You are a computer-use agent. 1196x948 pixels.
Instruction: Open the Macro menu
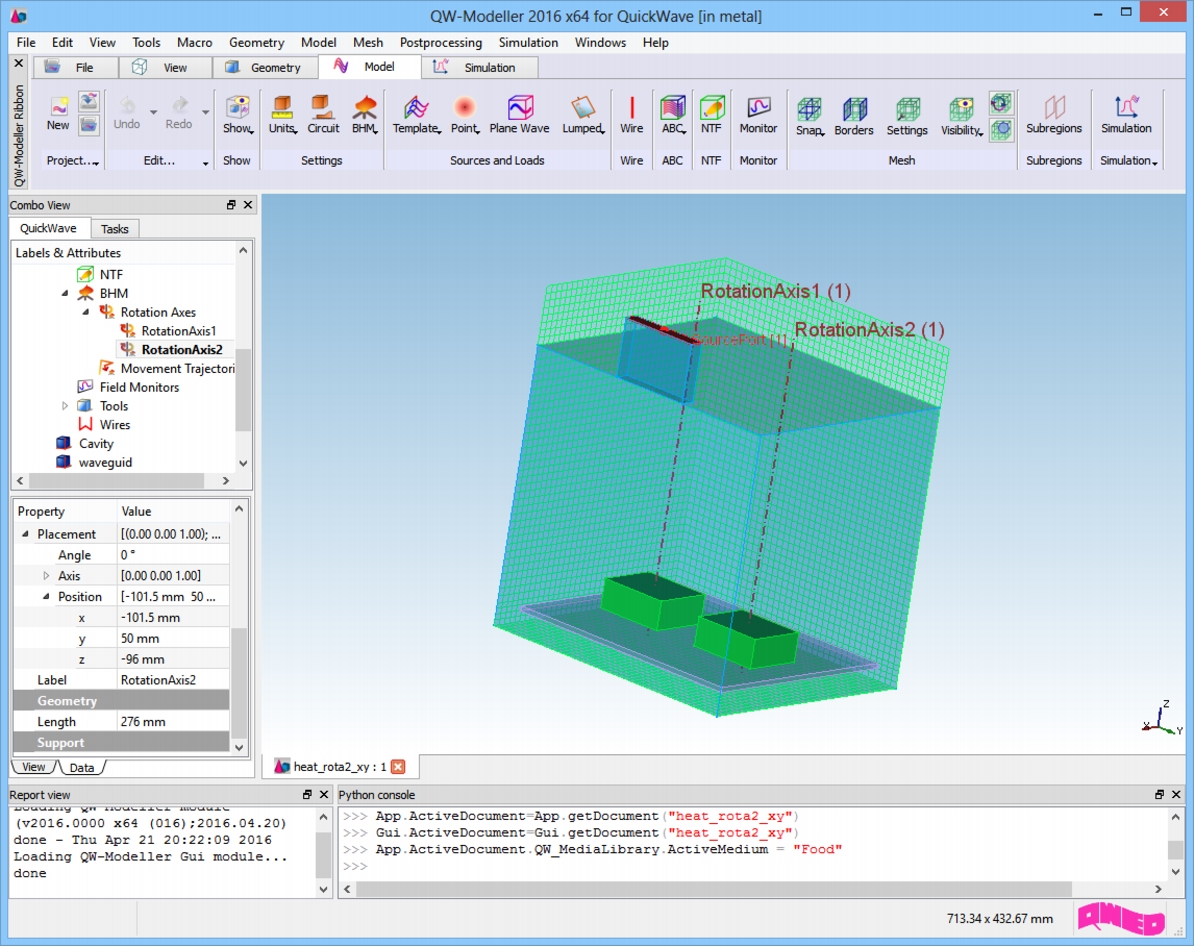195,43
